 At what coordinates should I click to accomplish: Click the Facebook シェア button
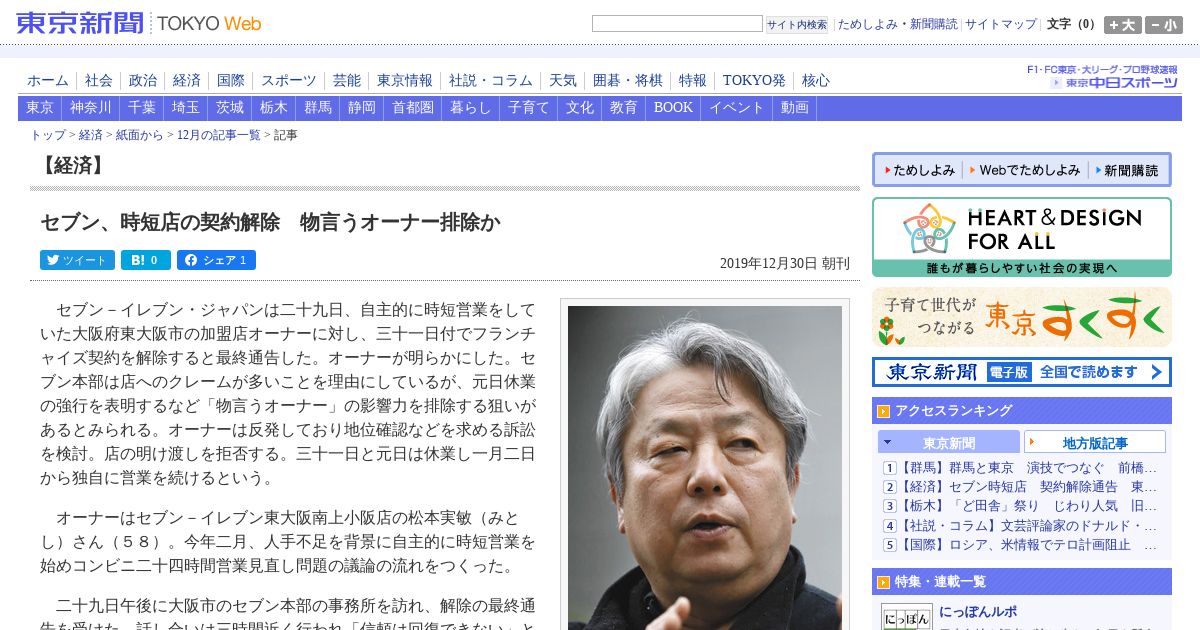coord(216,260)
